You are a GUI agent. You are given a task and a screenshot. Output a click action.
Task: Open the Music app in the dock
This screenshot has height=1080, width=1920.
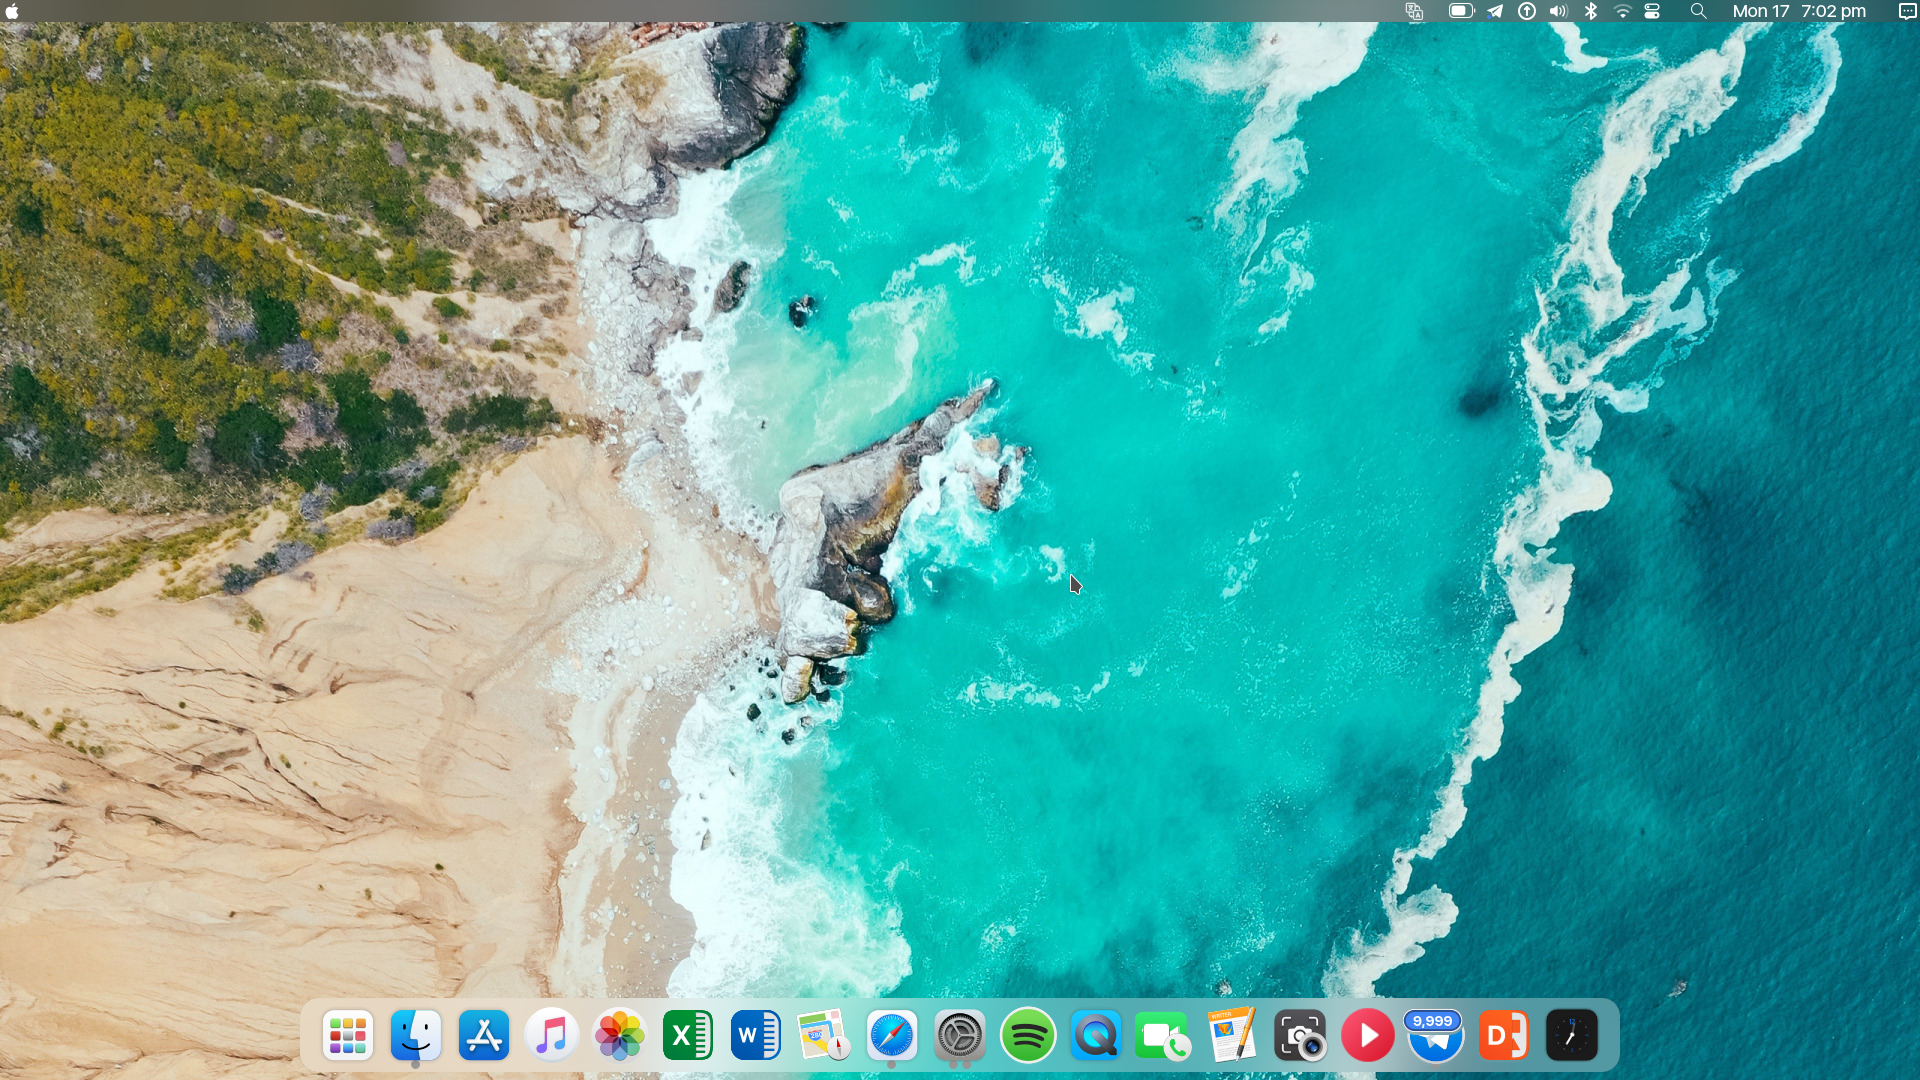pos(552,1035)
